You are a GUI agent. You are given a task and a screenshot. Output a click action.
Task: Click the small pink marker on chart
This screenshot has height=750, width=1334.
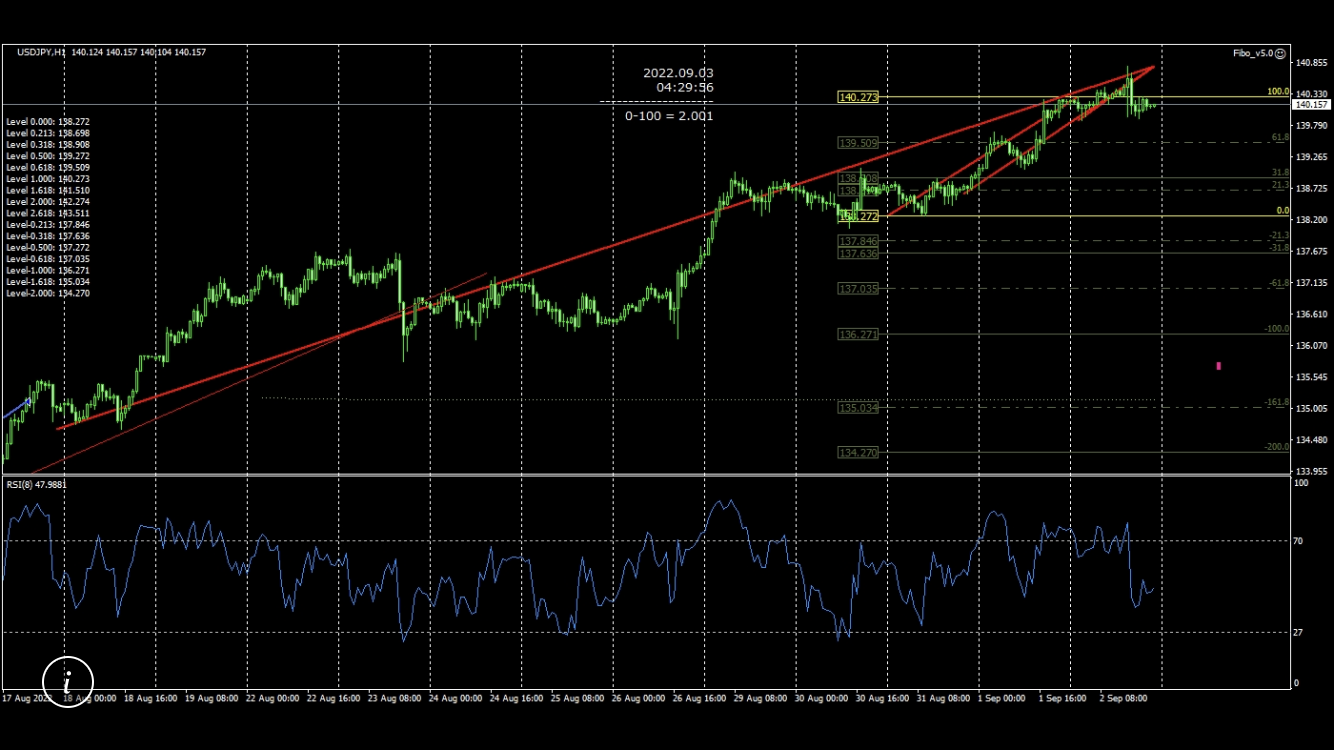(1218, 366)
